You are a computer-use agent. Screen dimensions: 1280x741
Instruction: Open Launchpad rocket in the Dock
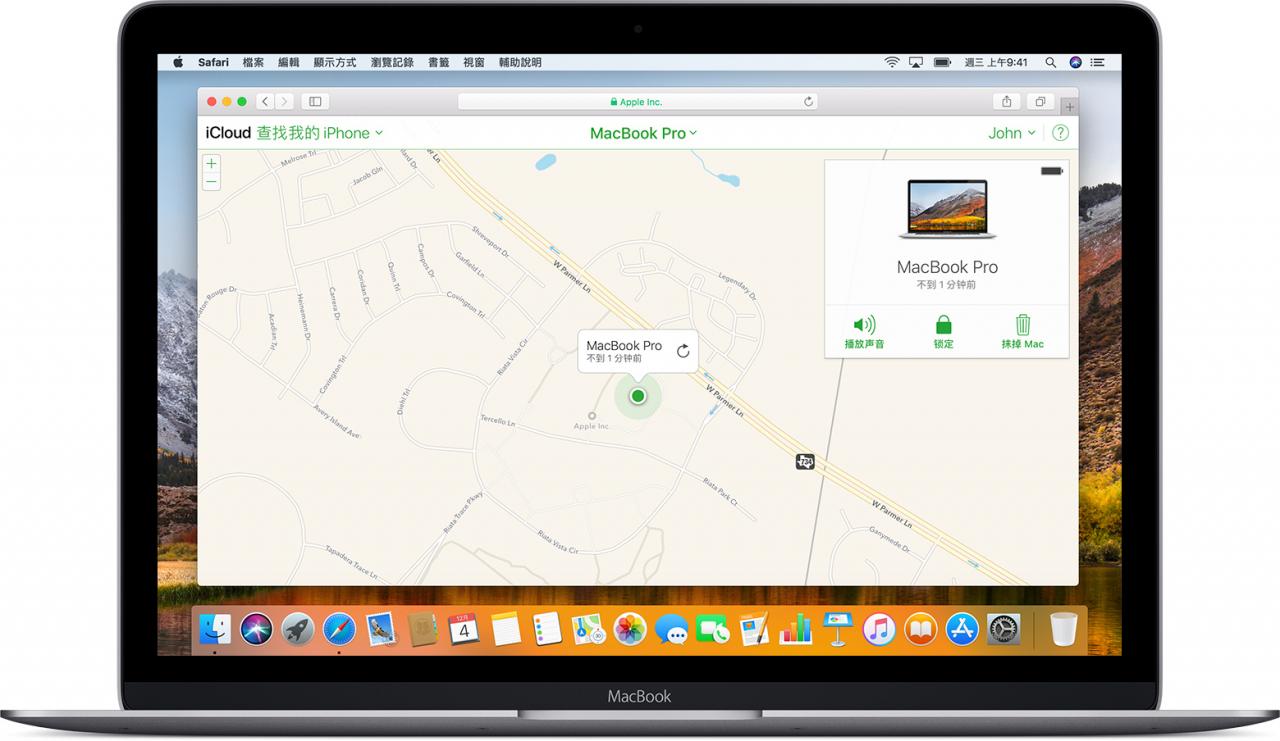(x=298, y=629)
